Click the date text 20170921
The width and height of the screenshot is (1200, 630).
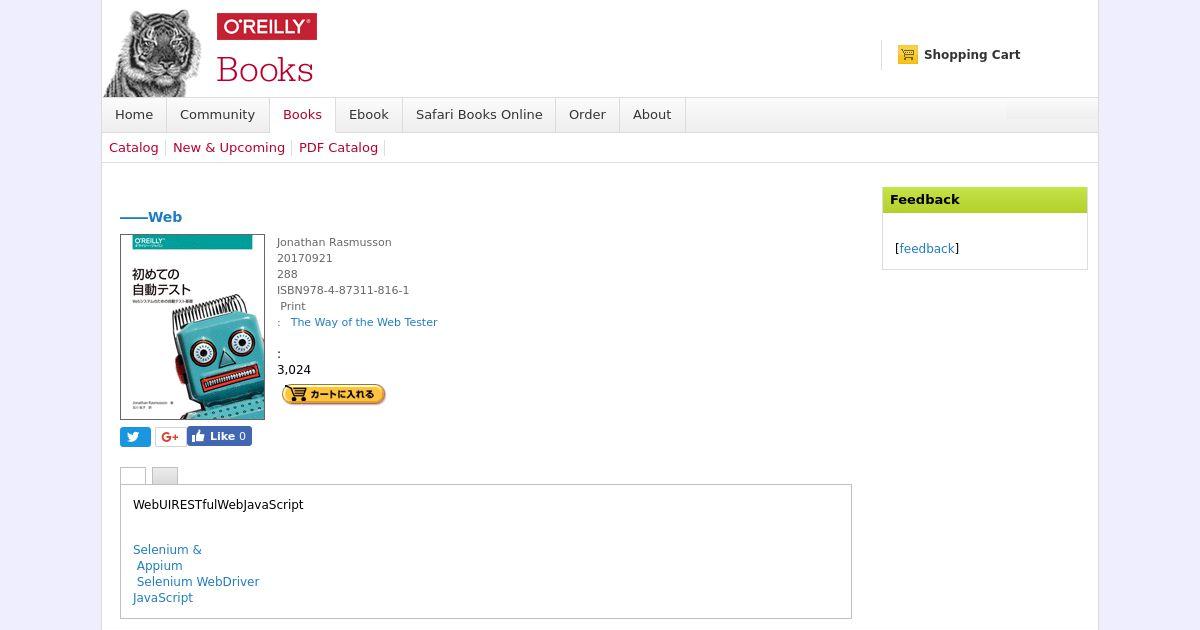click(305, 258)
